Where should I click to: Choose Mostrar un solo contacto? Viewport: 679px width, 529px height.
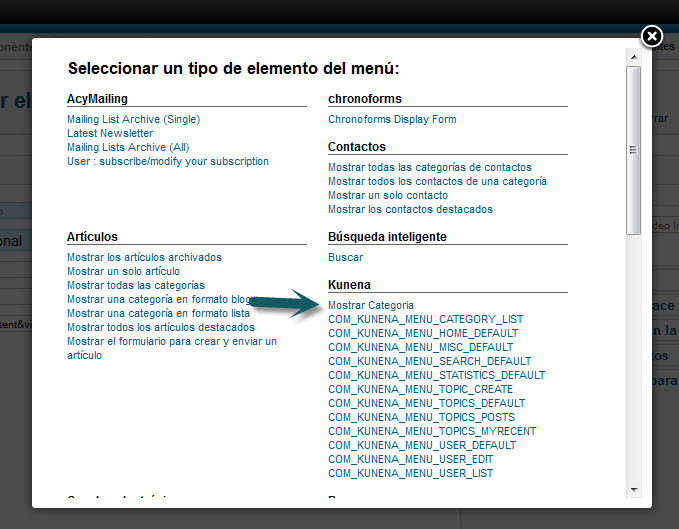coord(388,195)
